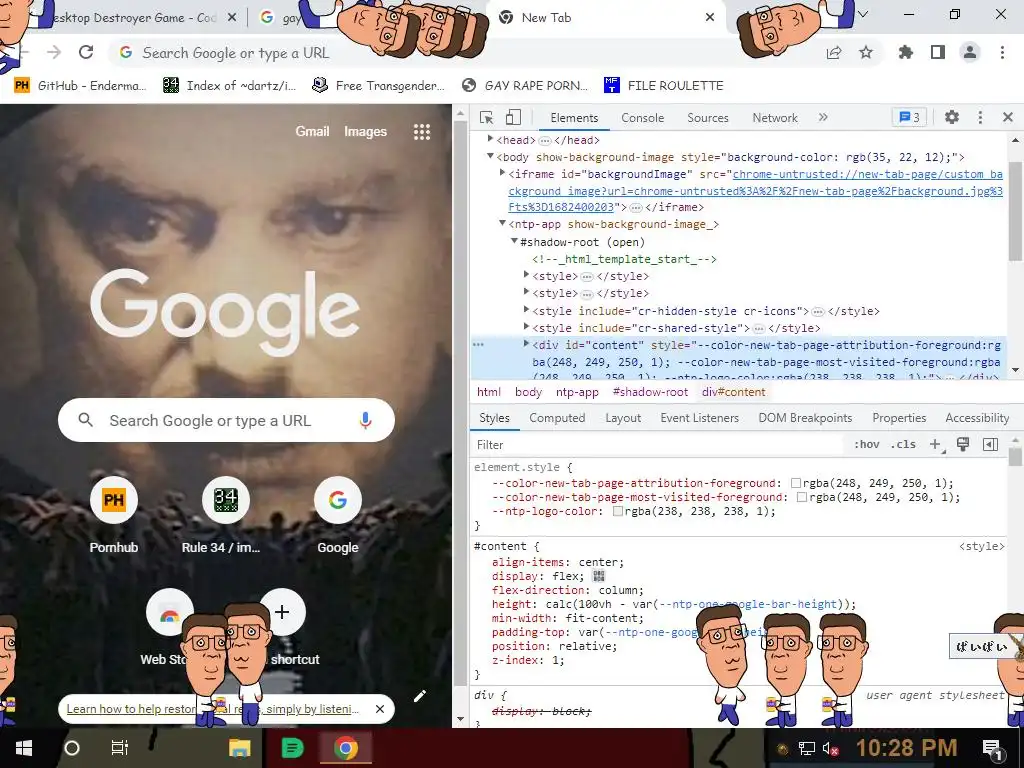Open Chrome's tab search chevron
The image size is (1024, 768).
point(863,14)
